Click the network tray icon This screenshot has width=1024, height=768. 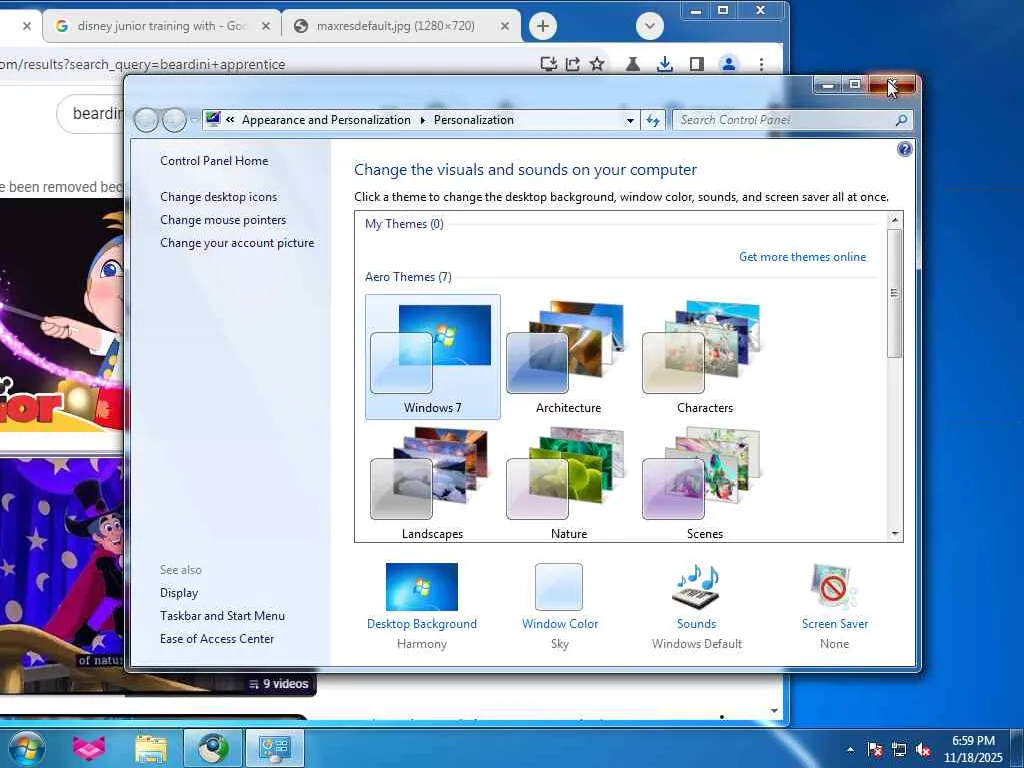point(899,749)
